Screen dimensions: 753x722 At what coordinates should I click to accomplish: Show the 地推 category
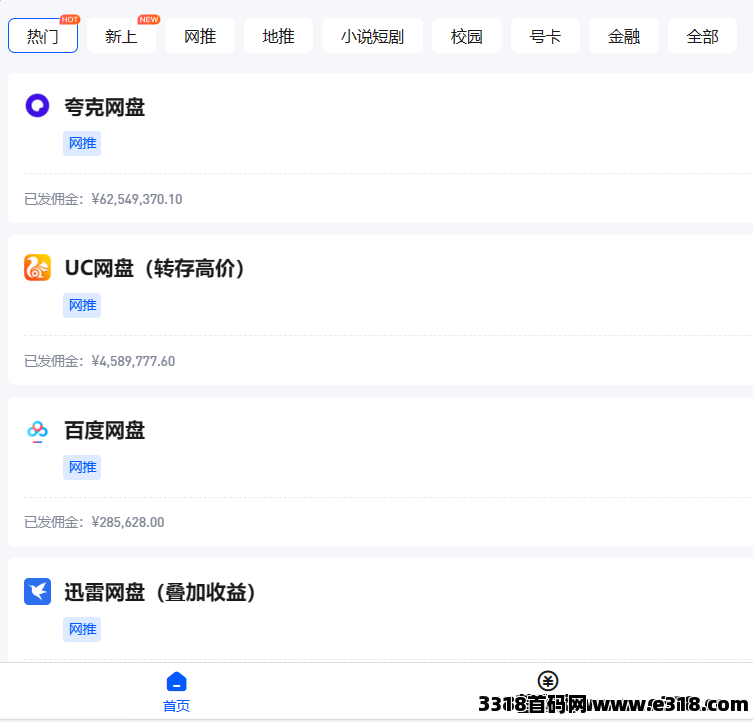(279, 36)
